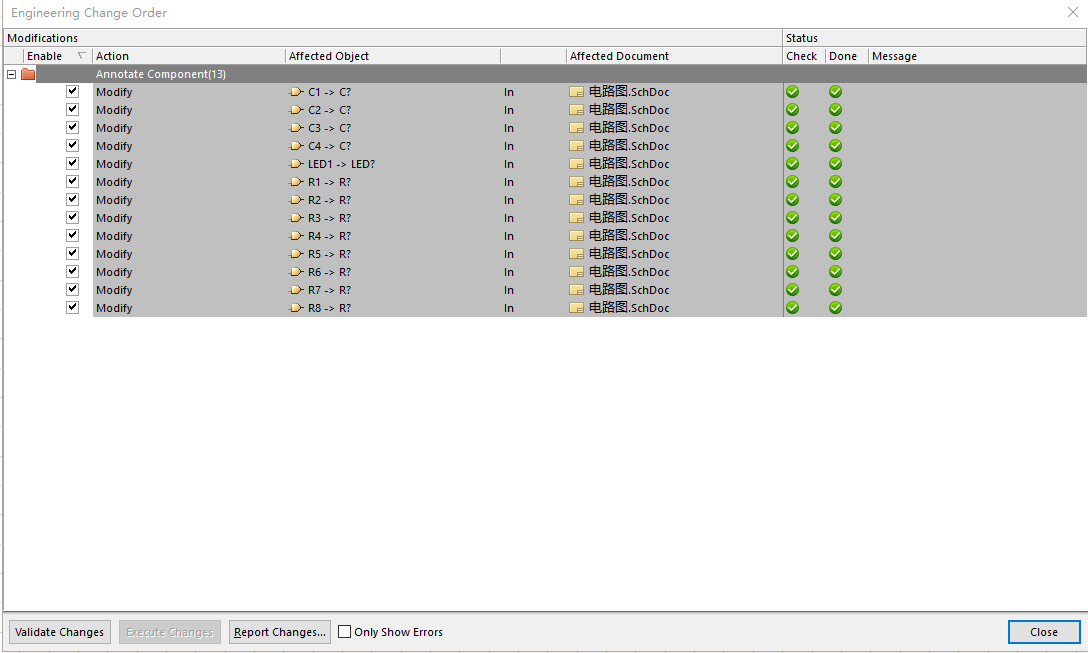This screenshot has width=1088, height=653.
Task: Click component icon beside R4 -> R?
Action: [296, 236]
